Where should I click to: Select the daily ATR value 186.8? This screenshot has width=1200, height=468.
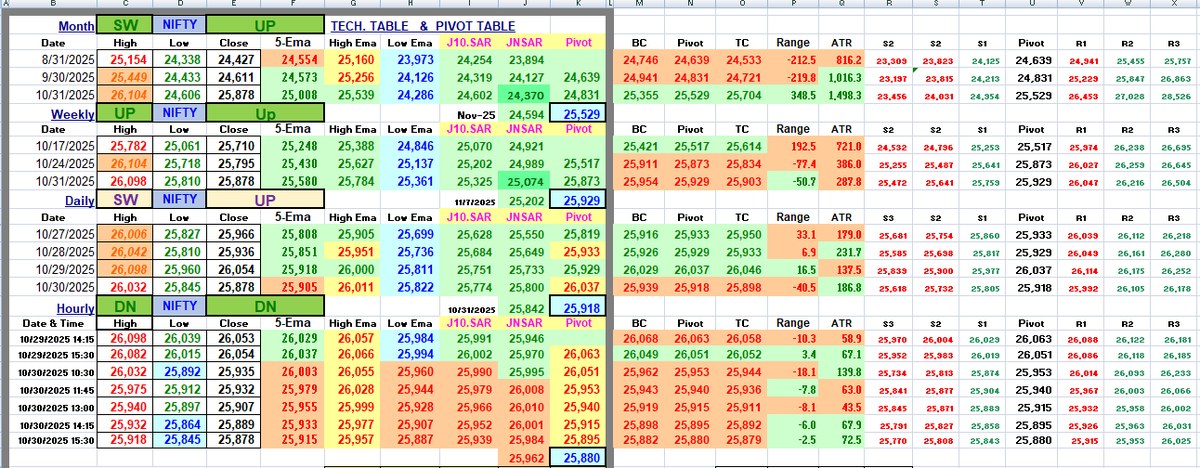click(x=844, y=286)
